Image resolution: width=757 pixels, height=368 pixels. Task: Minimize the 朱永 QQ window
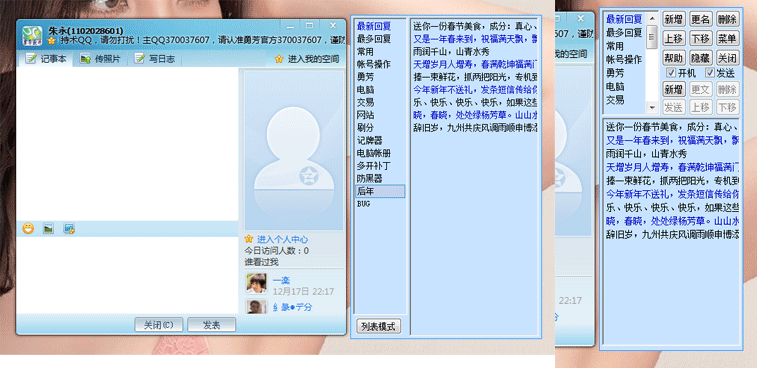pyautogui.click(x=290, y=26)
